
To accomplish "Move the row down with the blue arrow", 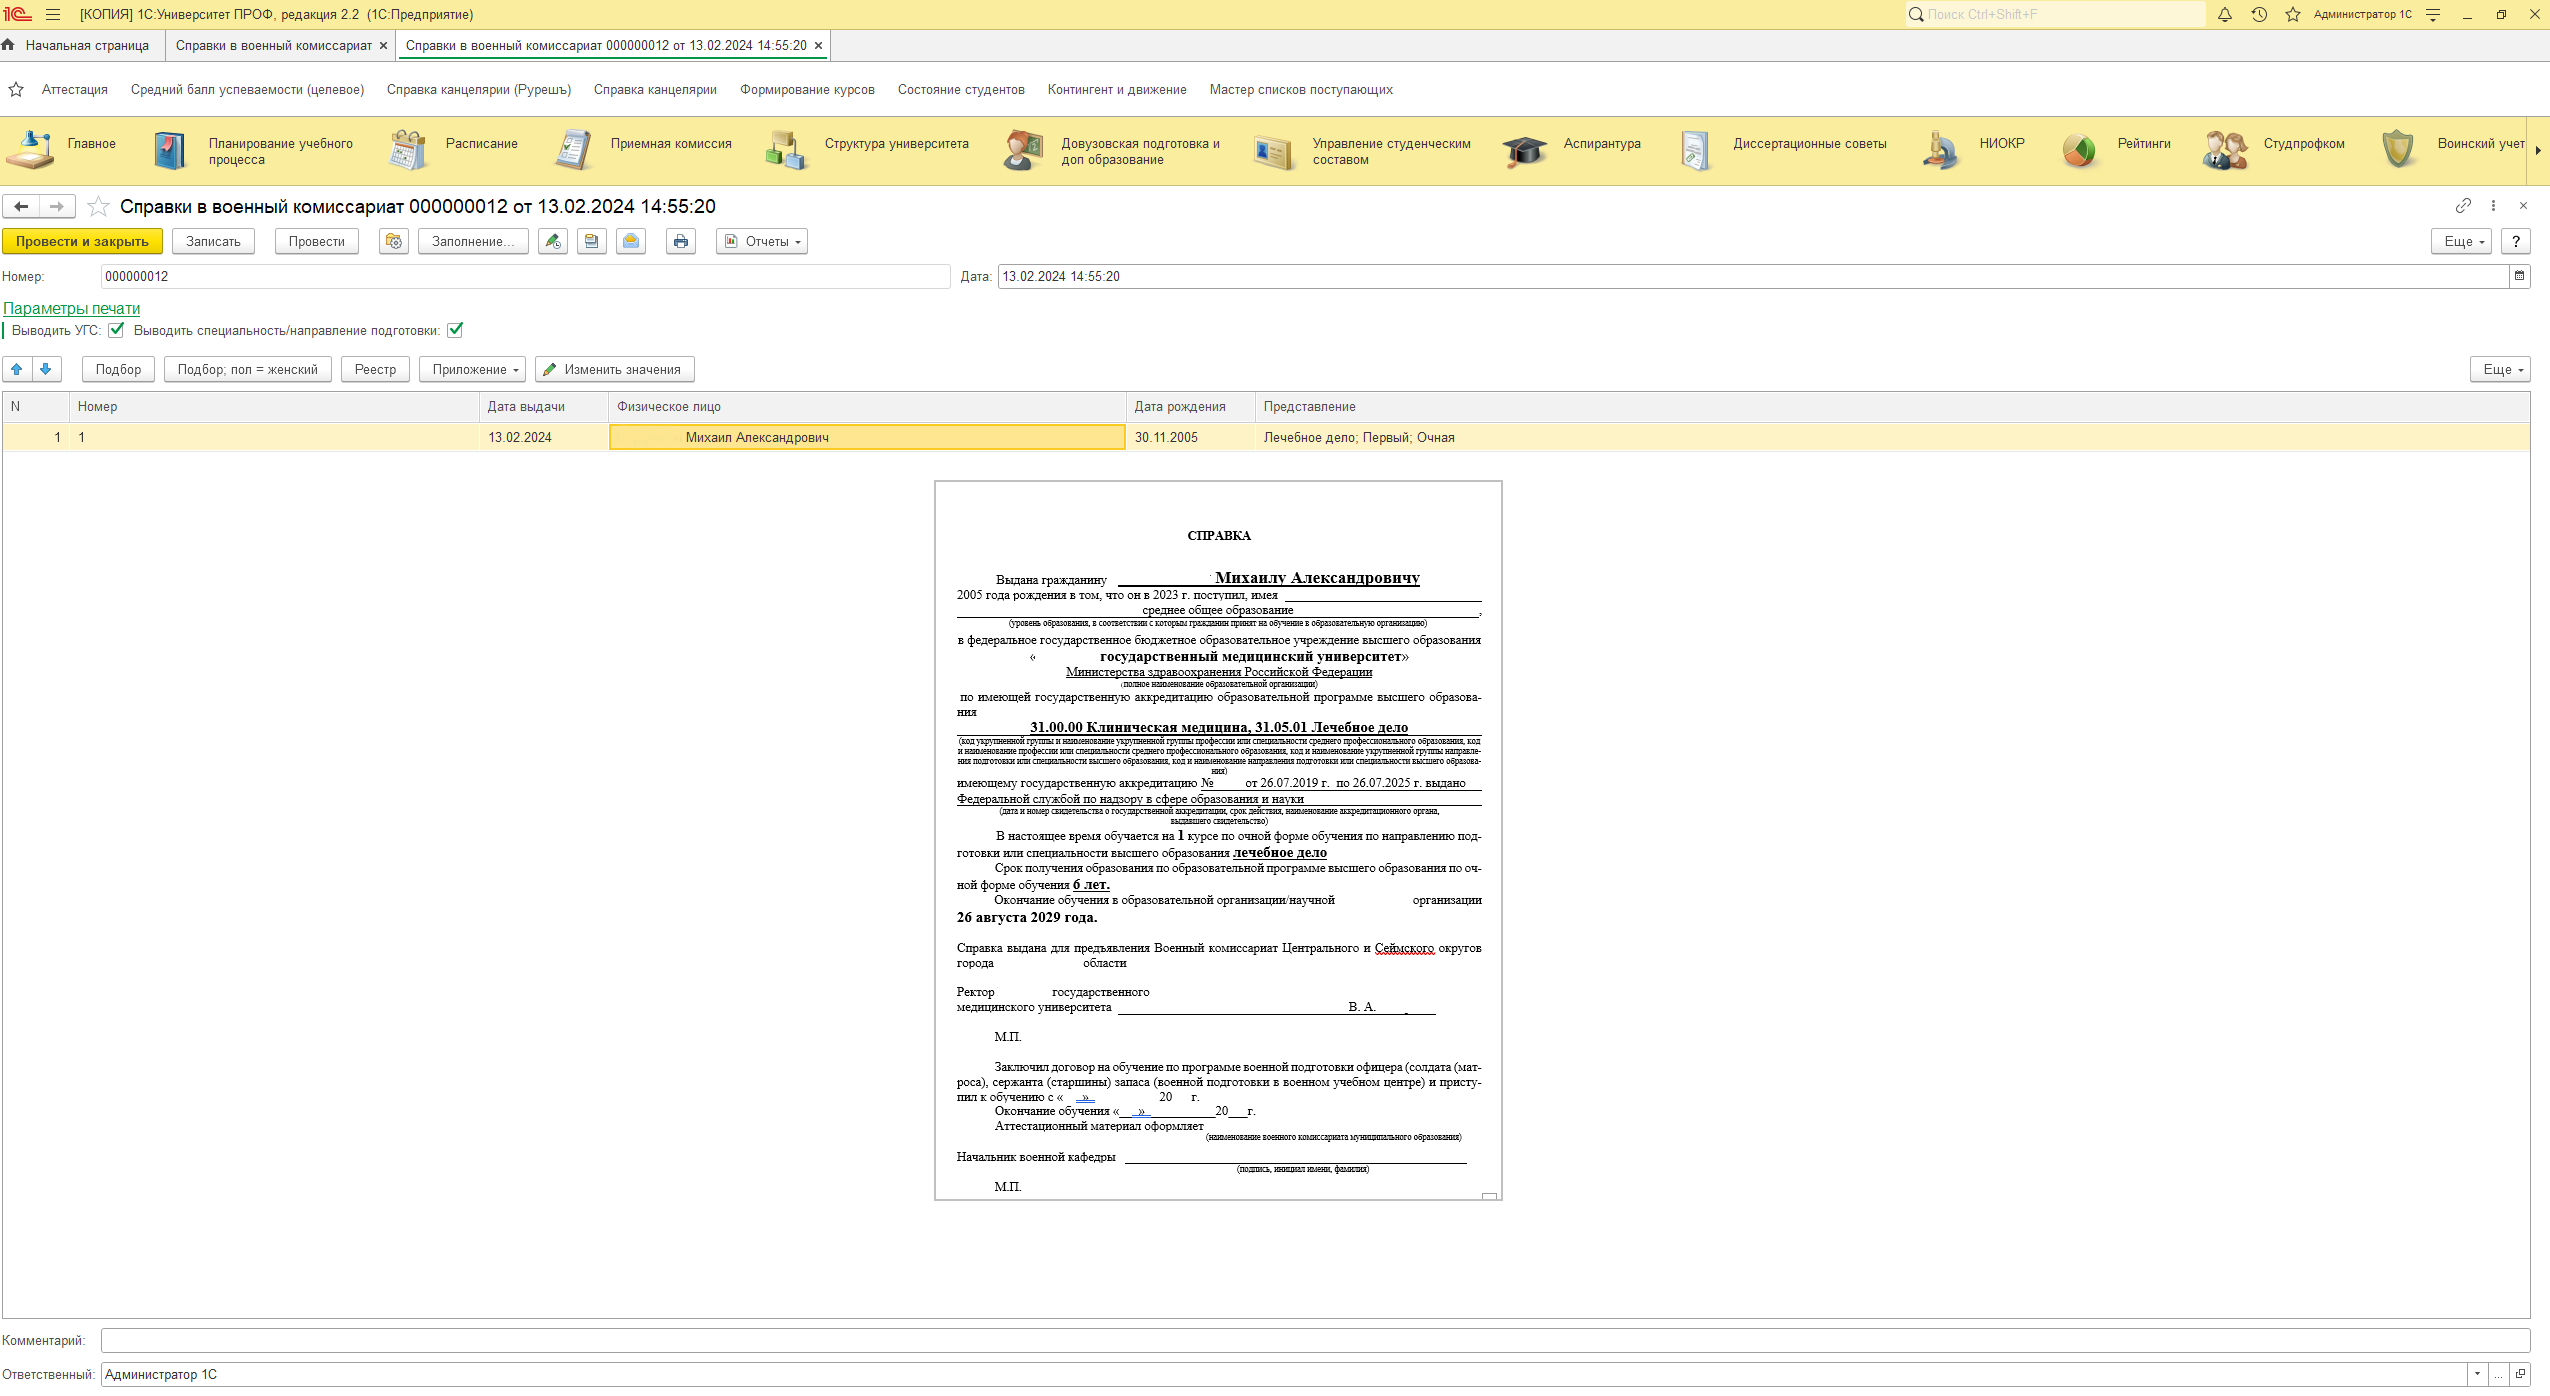I will click(46, 369).
